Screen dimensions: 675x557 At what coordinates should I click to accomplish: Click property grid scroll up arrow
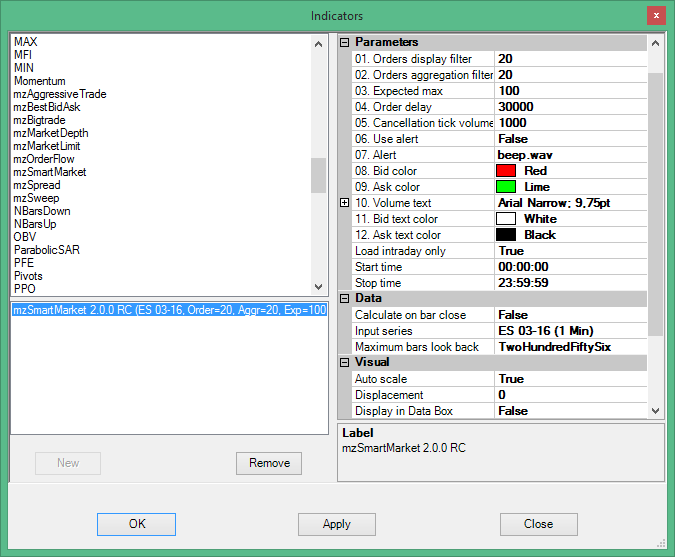pyautogui.click(x=655, y=43)
